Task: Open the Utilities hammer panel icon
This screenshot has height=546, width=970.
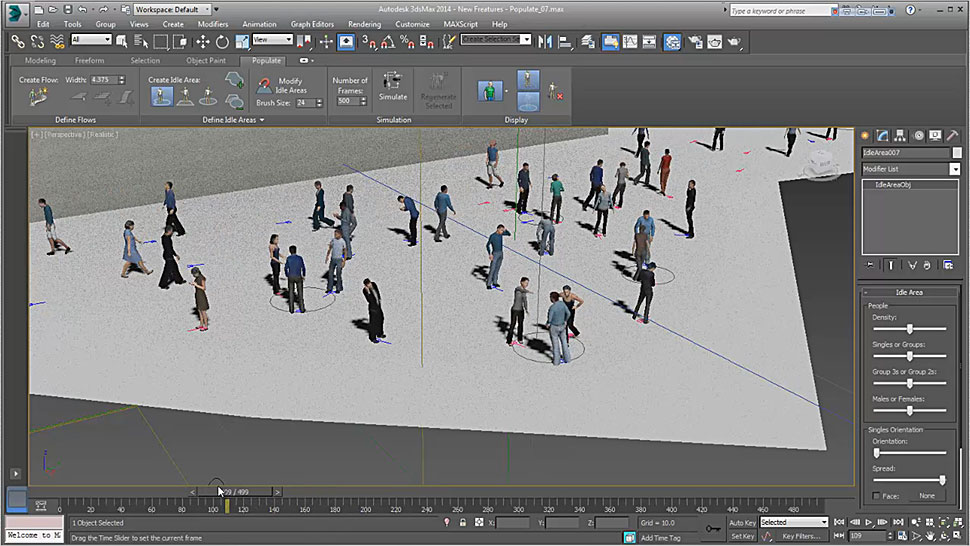Action: pos(950,135)
